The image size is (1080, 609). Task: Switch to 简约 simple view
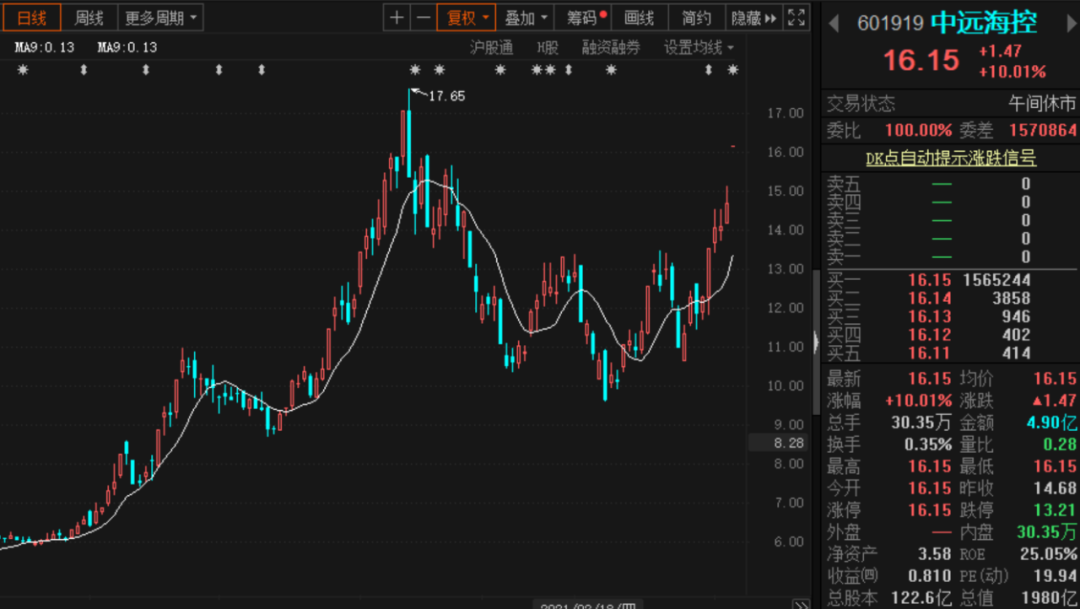click(x=696, y=18)
